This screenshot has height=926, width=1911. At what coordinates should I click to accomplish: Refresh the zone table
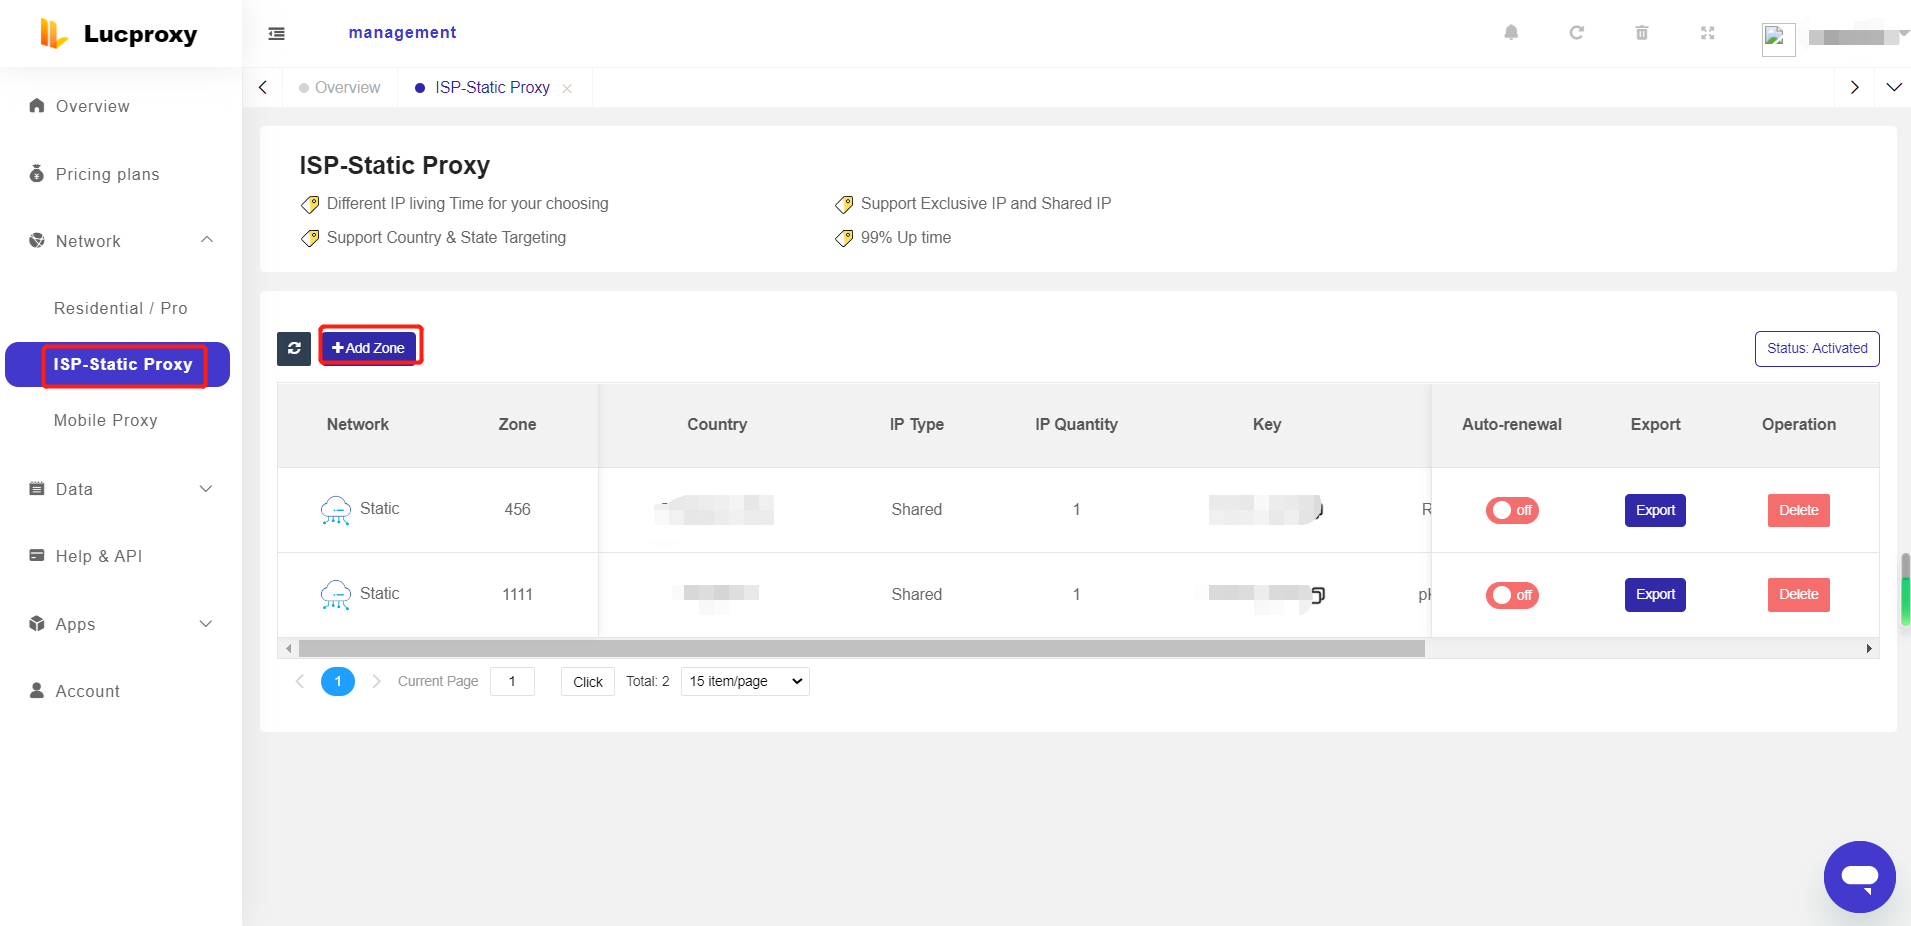[294, 348]
